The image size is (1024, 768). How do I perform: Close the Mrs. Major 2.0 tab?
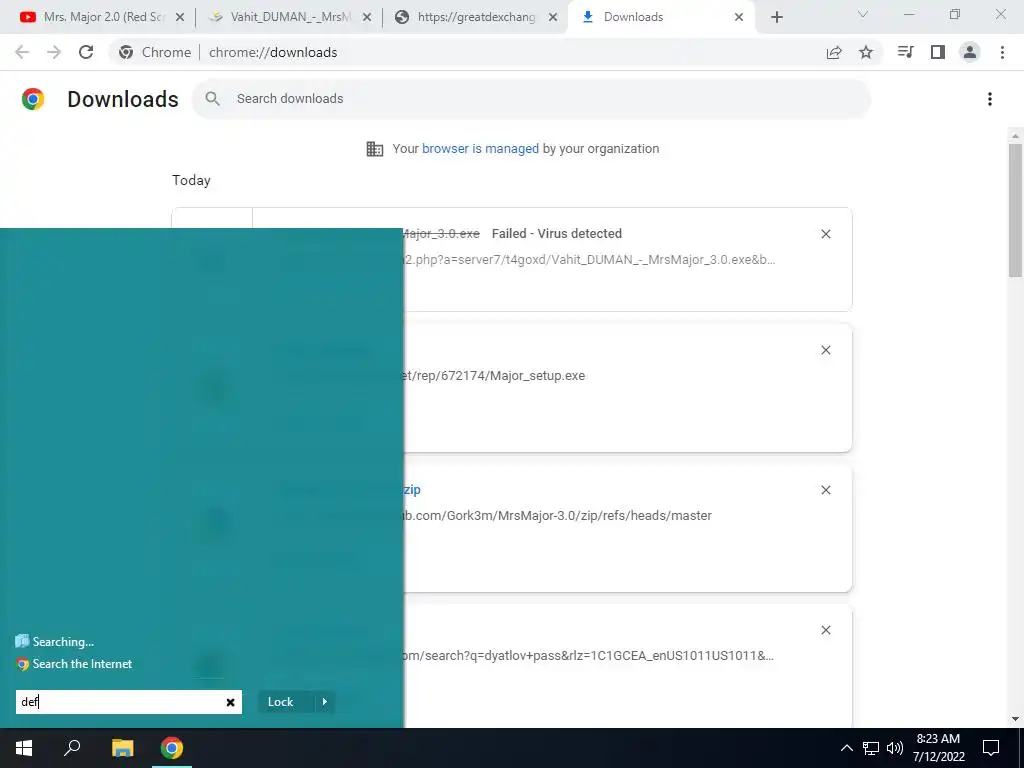(180, 18)
